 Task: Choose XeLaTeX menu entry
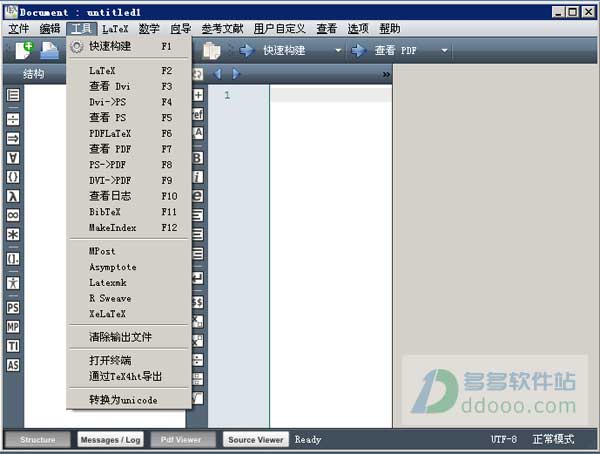[129, 314]
